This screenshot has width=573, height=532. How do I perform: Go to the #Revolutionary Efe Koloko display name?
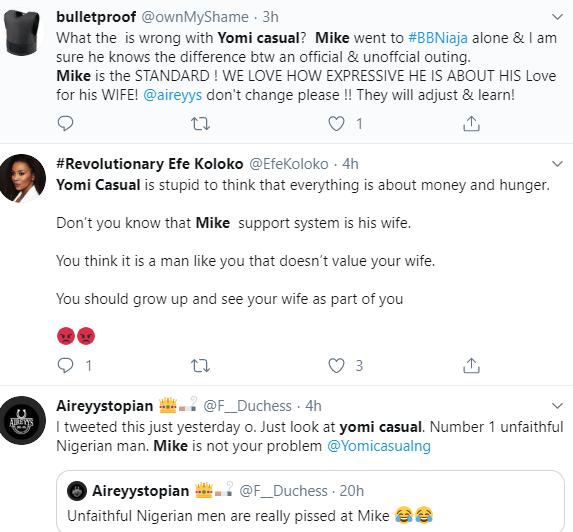click(149, 164)
